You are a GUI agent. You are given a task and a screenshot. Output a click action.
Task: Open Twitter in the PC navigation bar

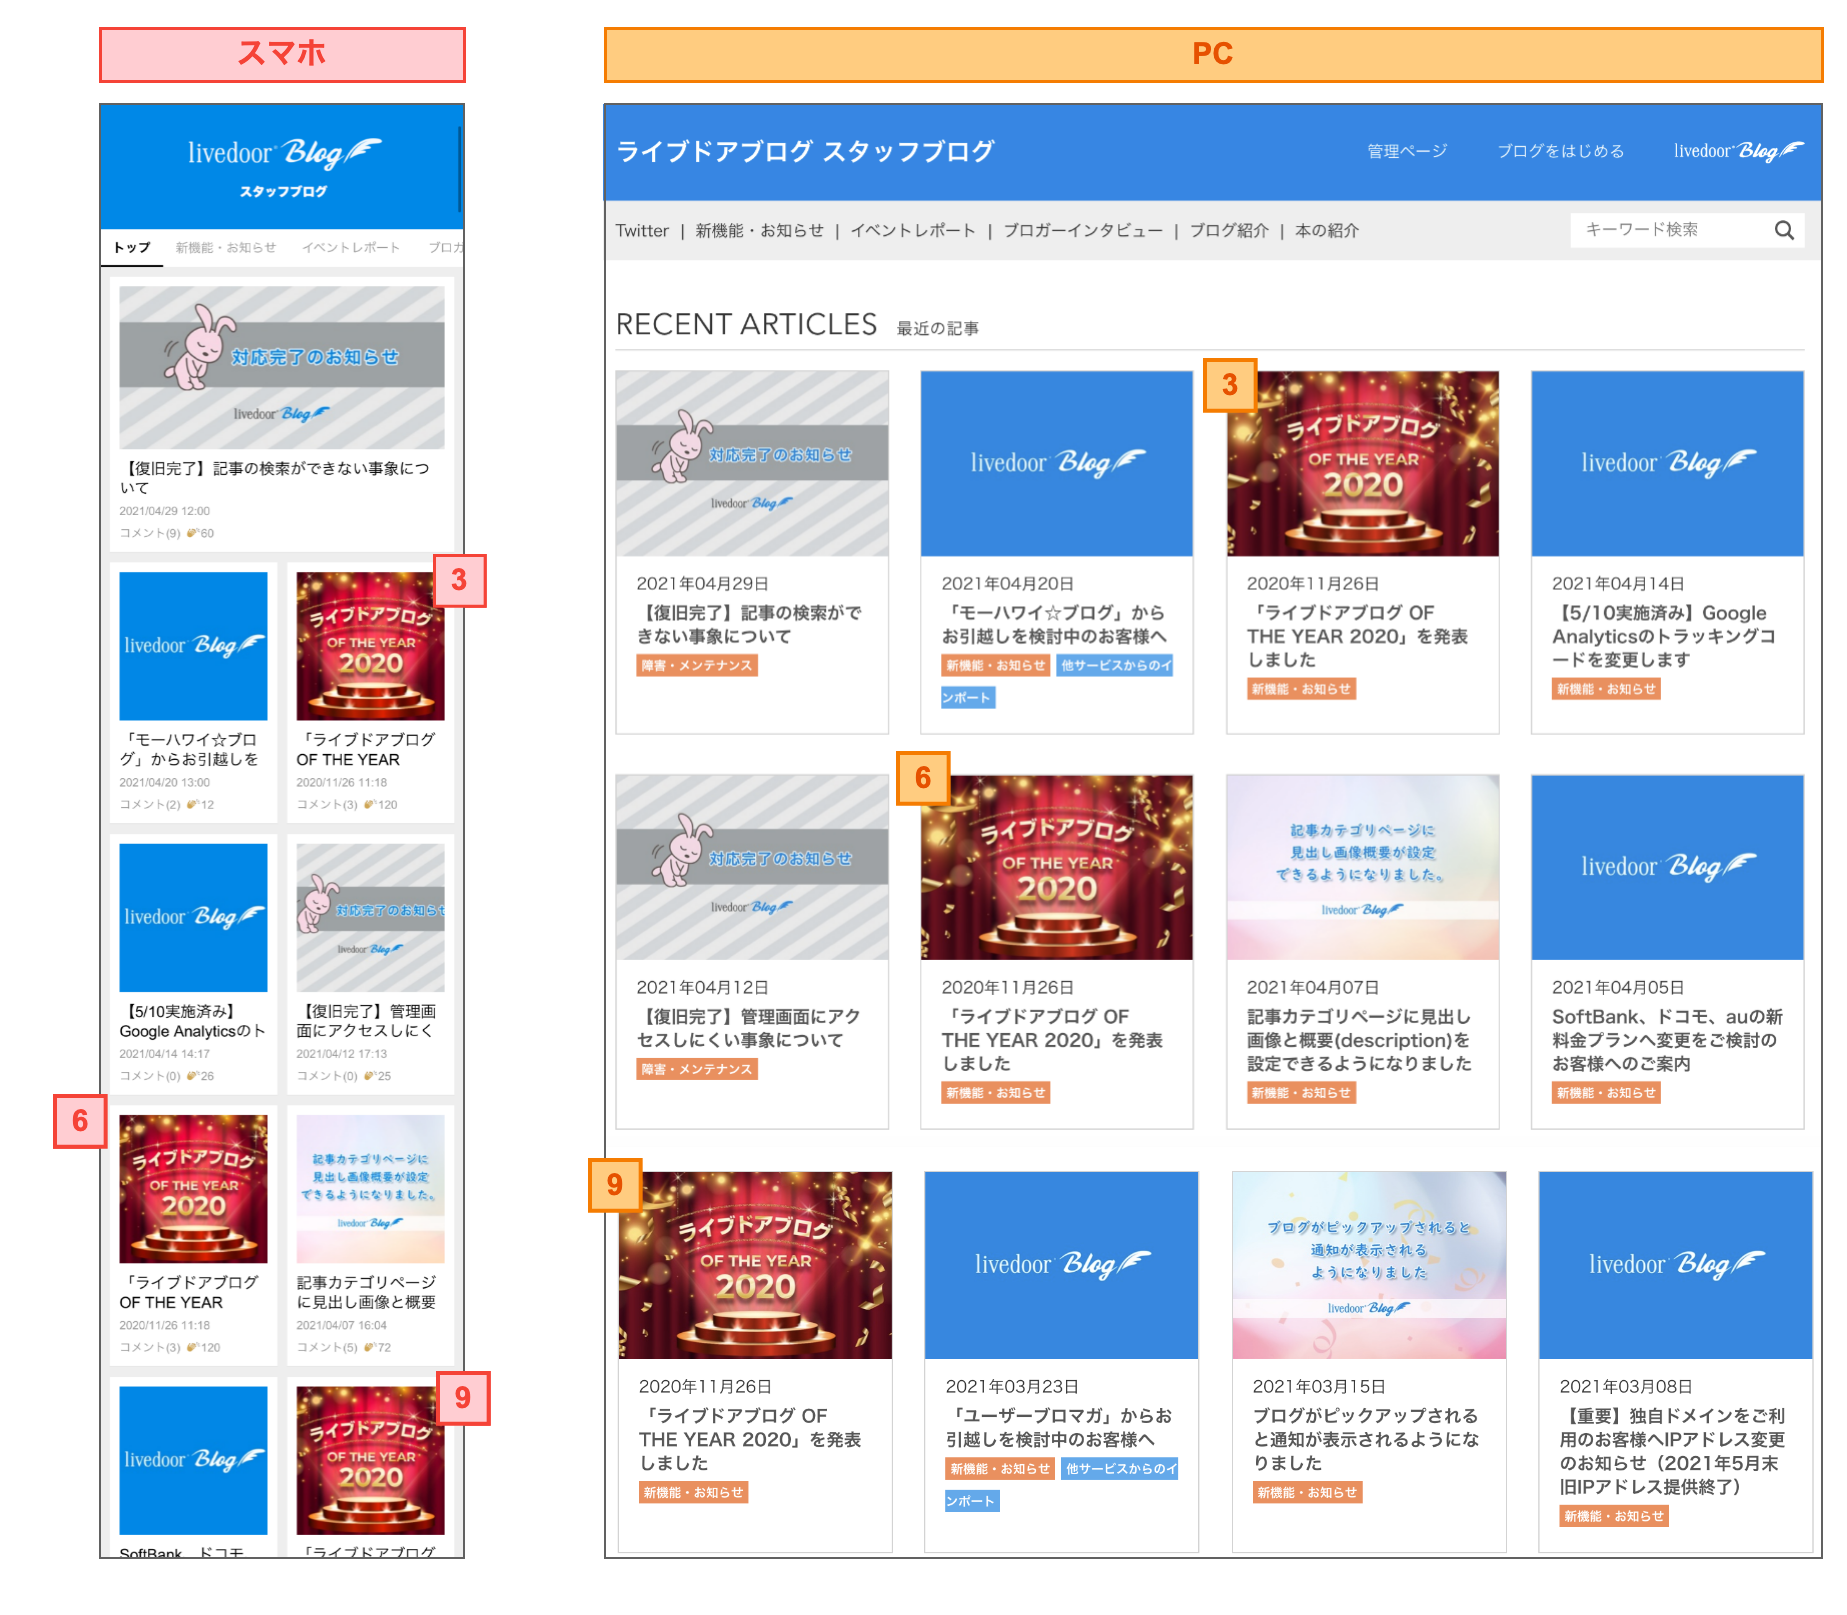[x=642, y=231]
